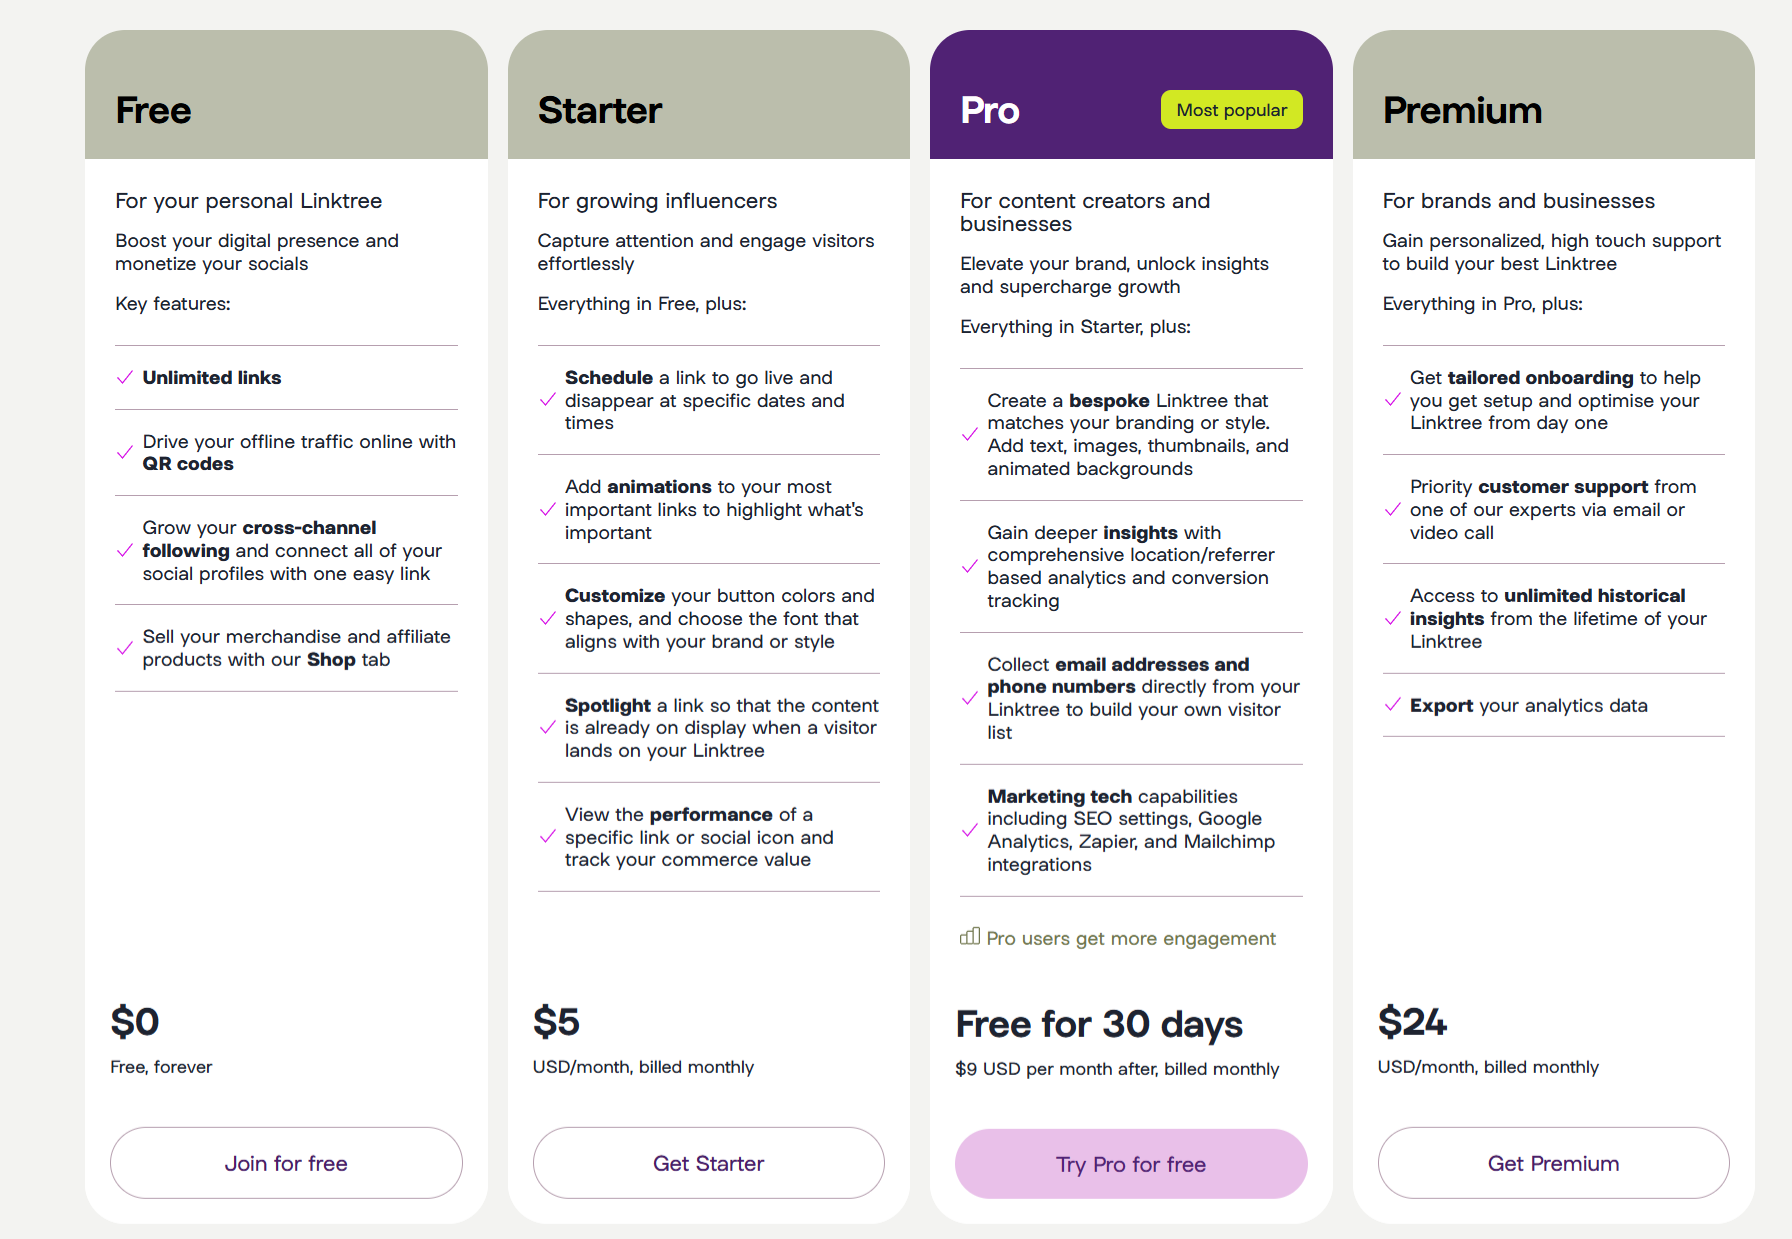
Task: Click the Free for 30 days price text
Action: coord(1099,1024)
